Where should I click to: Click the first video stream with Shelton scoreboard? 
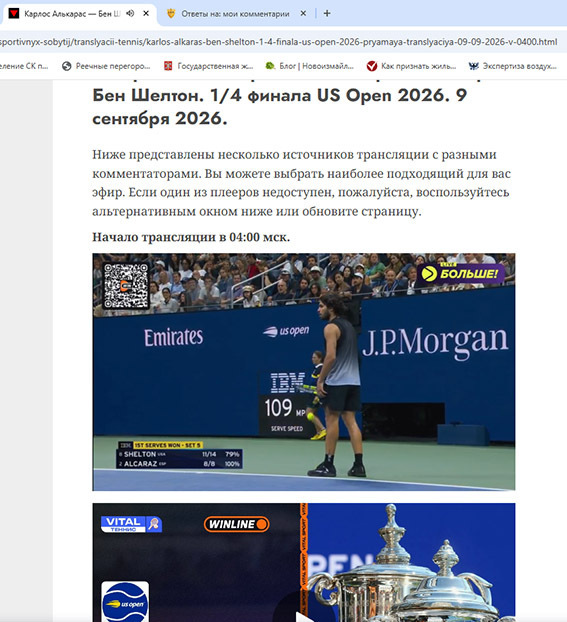click(x=304, y=372)
